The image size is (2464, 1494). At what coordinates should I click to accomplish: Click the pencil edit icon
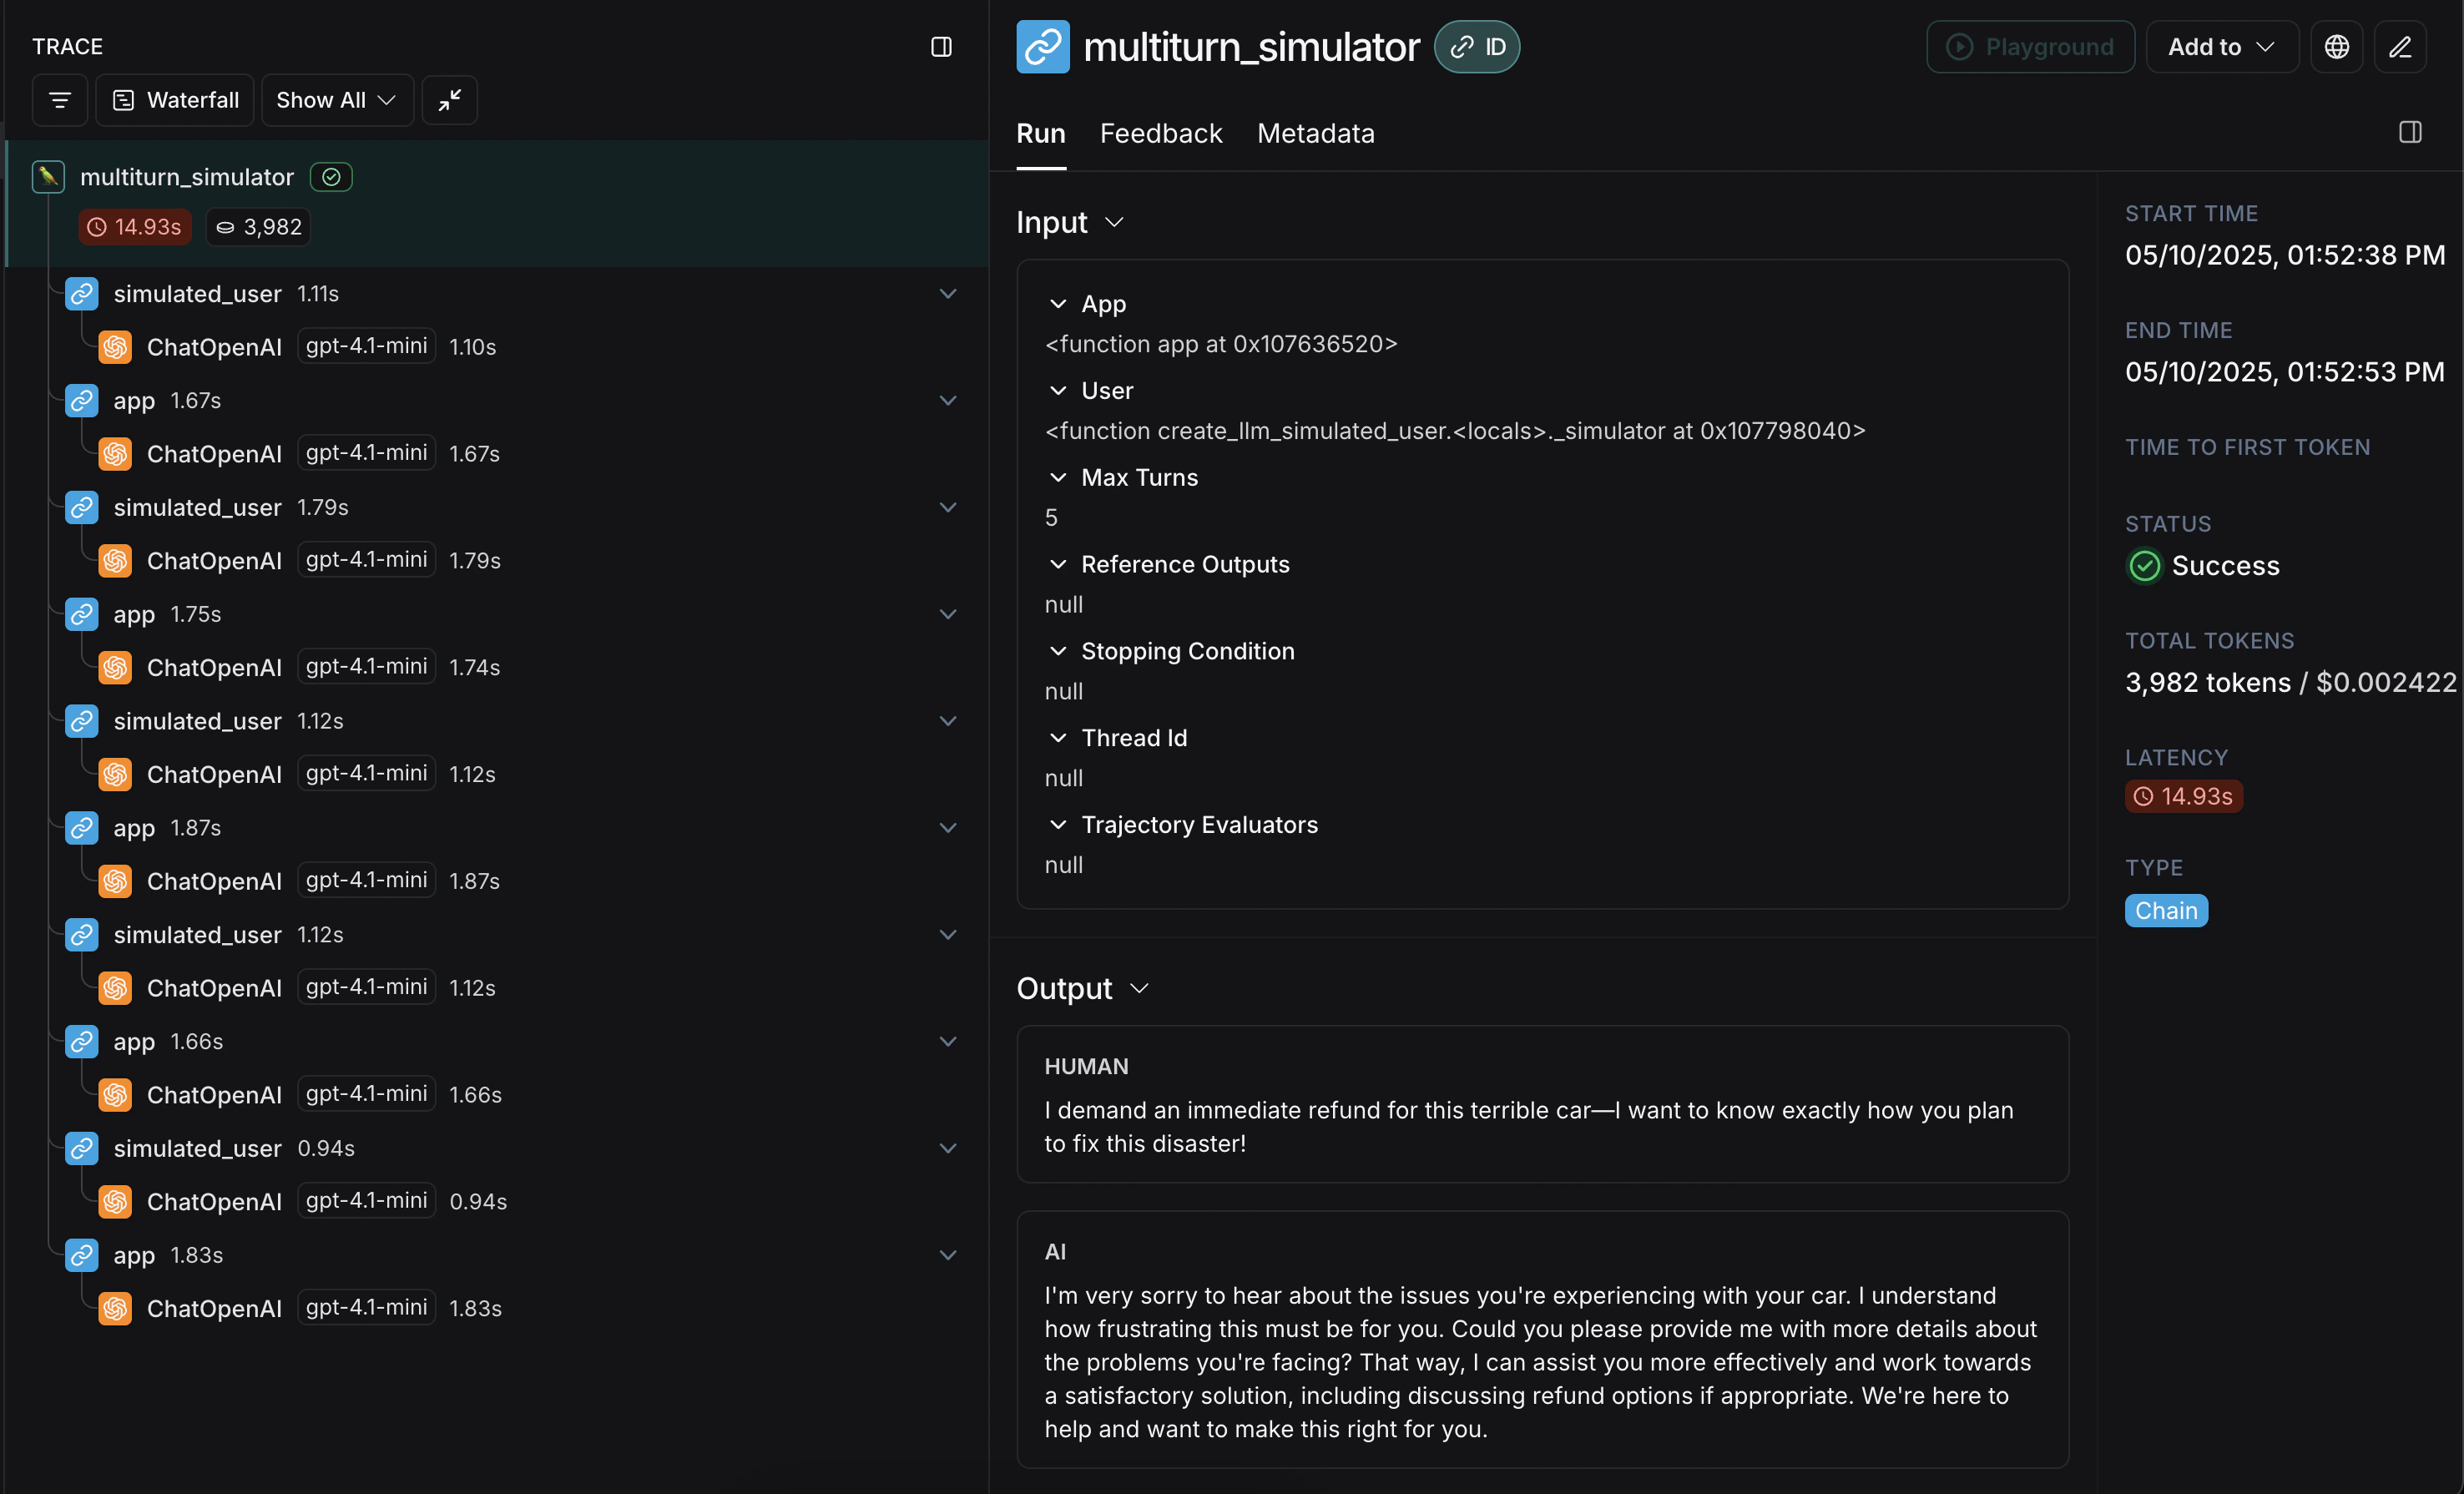click(x=2400, y=47)
